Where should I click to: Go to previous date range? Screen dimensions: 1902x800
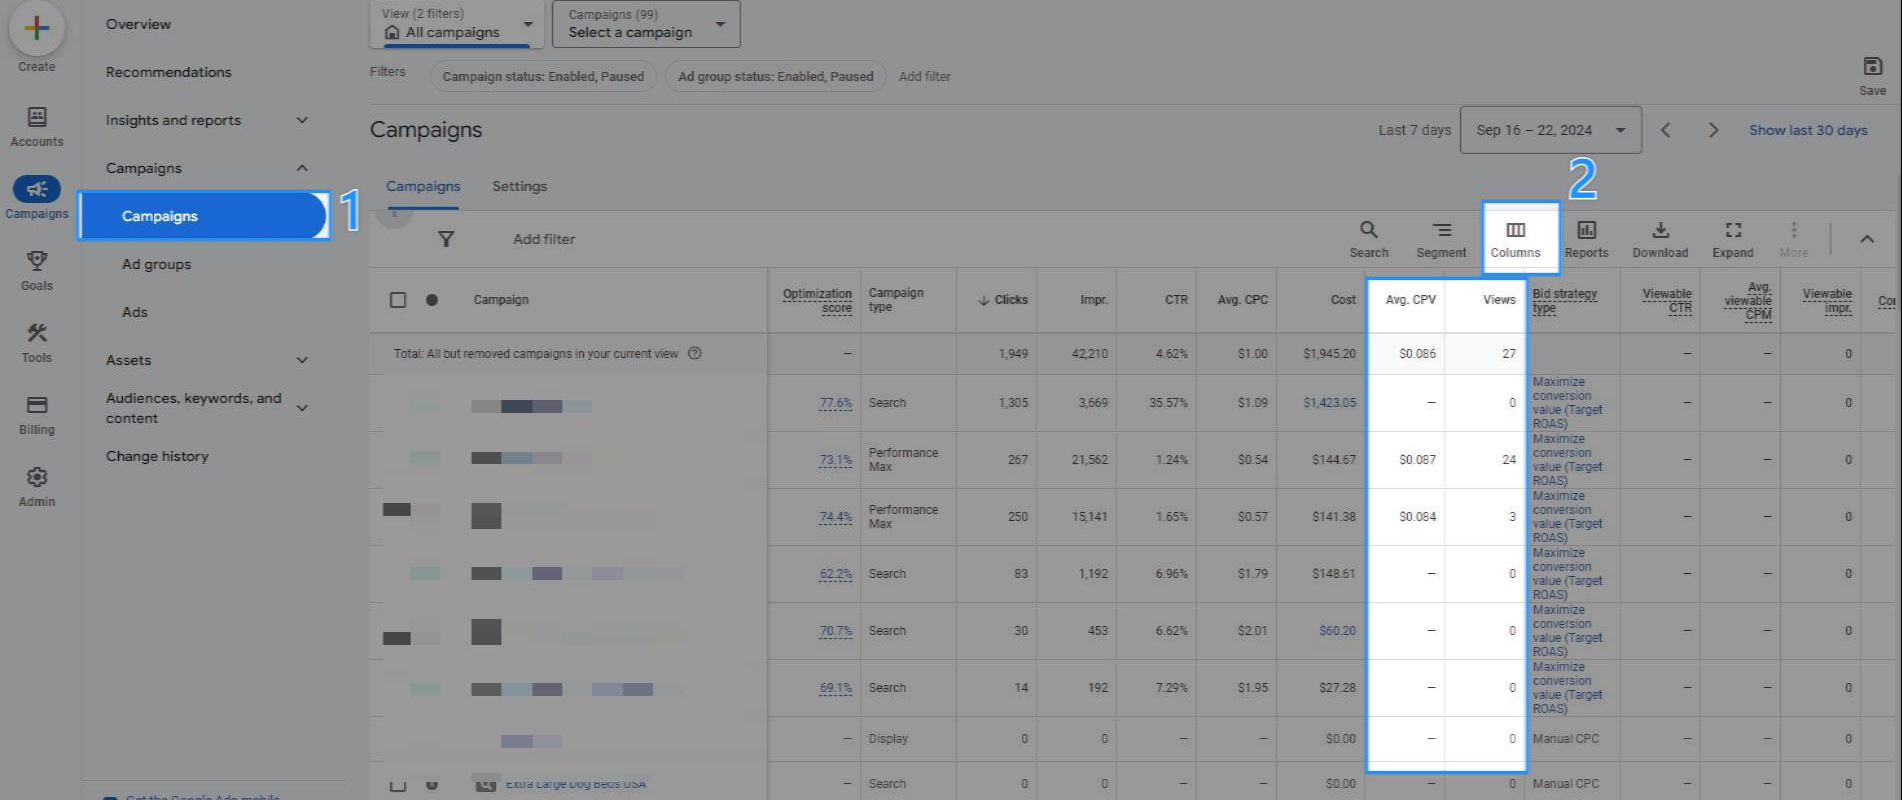(1666, 130)
